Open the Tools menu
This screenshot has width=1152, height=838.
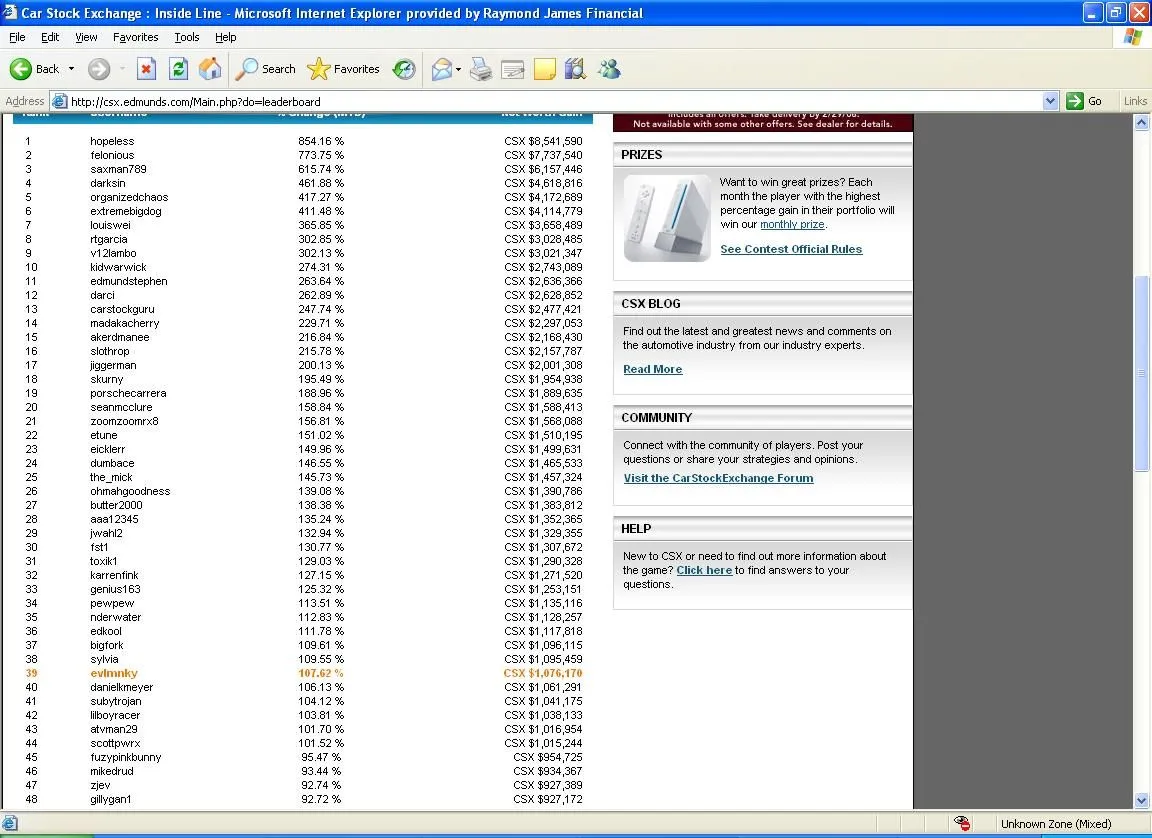(186, 37)
